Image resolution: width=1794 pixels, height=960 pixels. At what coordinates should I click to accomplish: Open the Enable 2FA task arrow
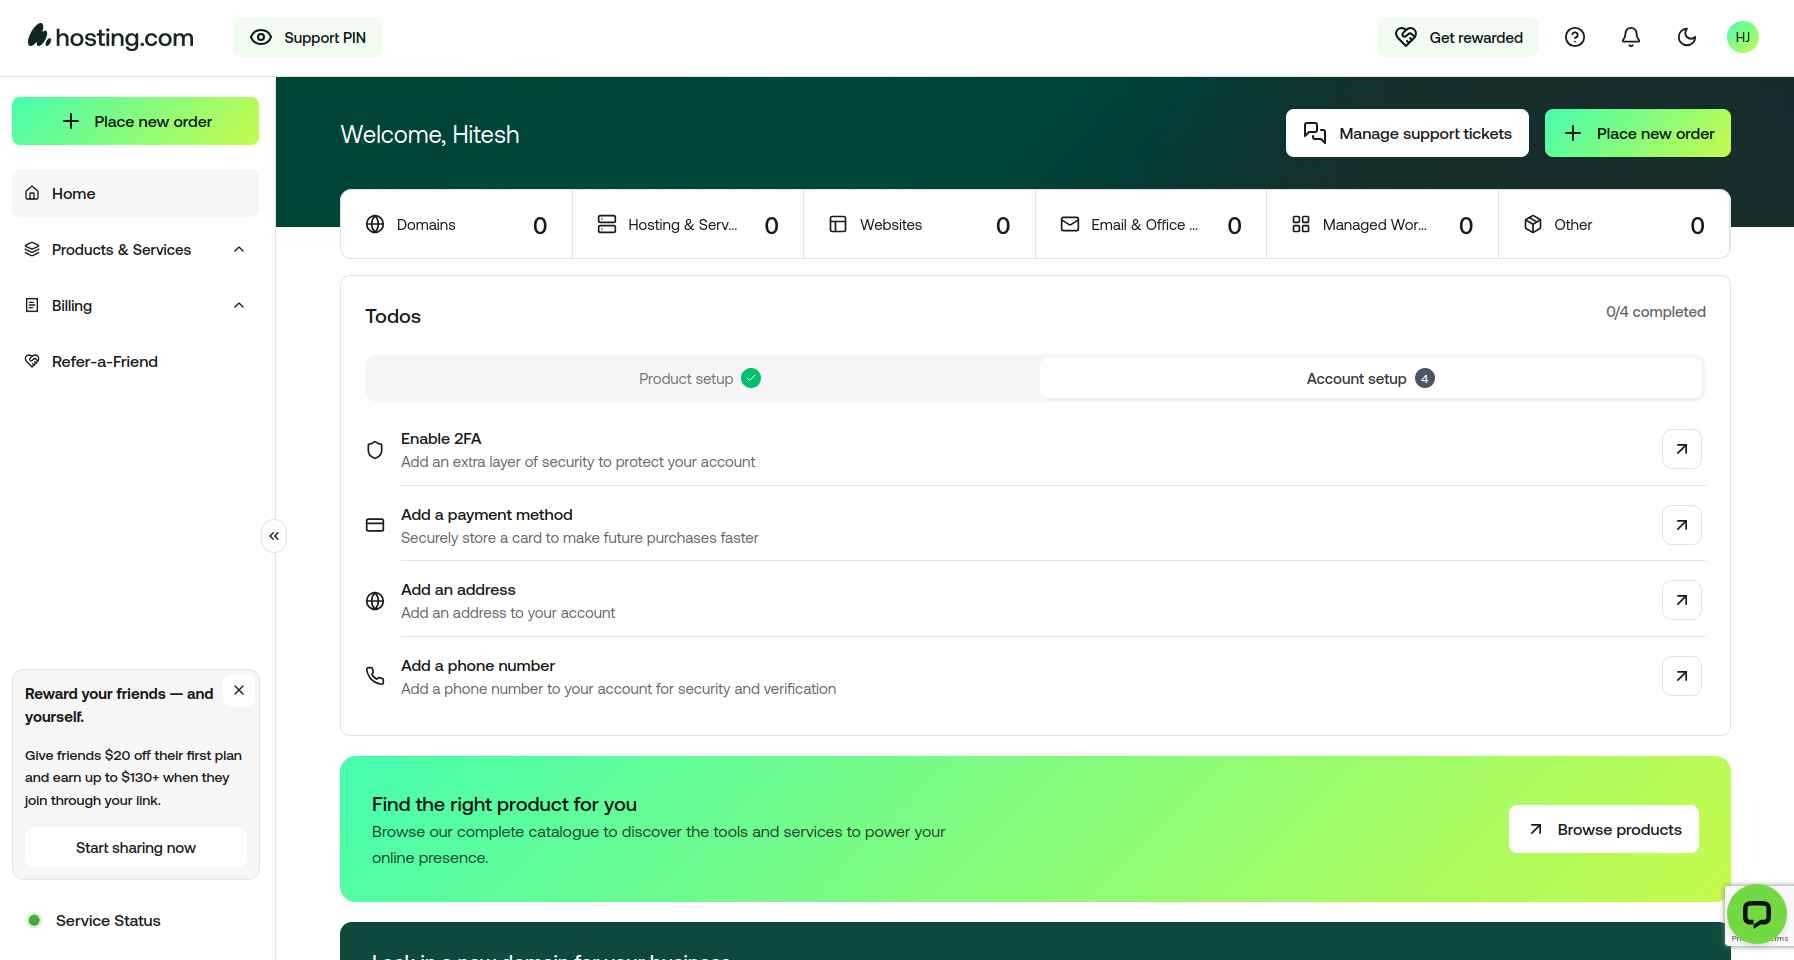pyautogui.click(x=1681, y=449)
